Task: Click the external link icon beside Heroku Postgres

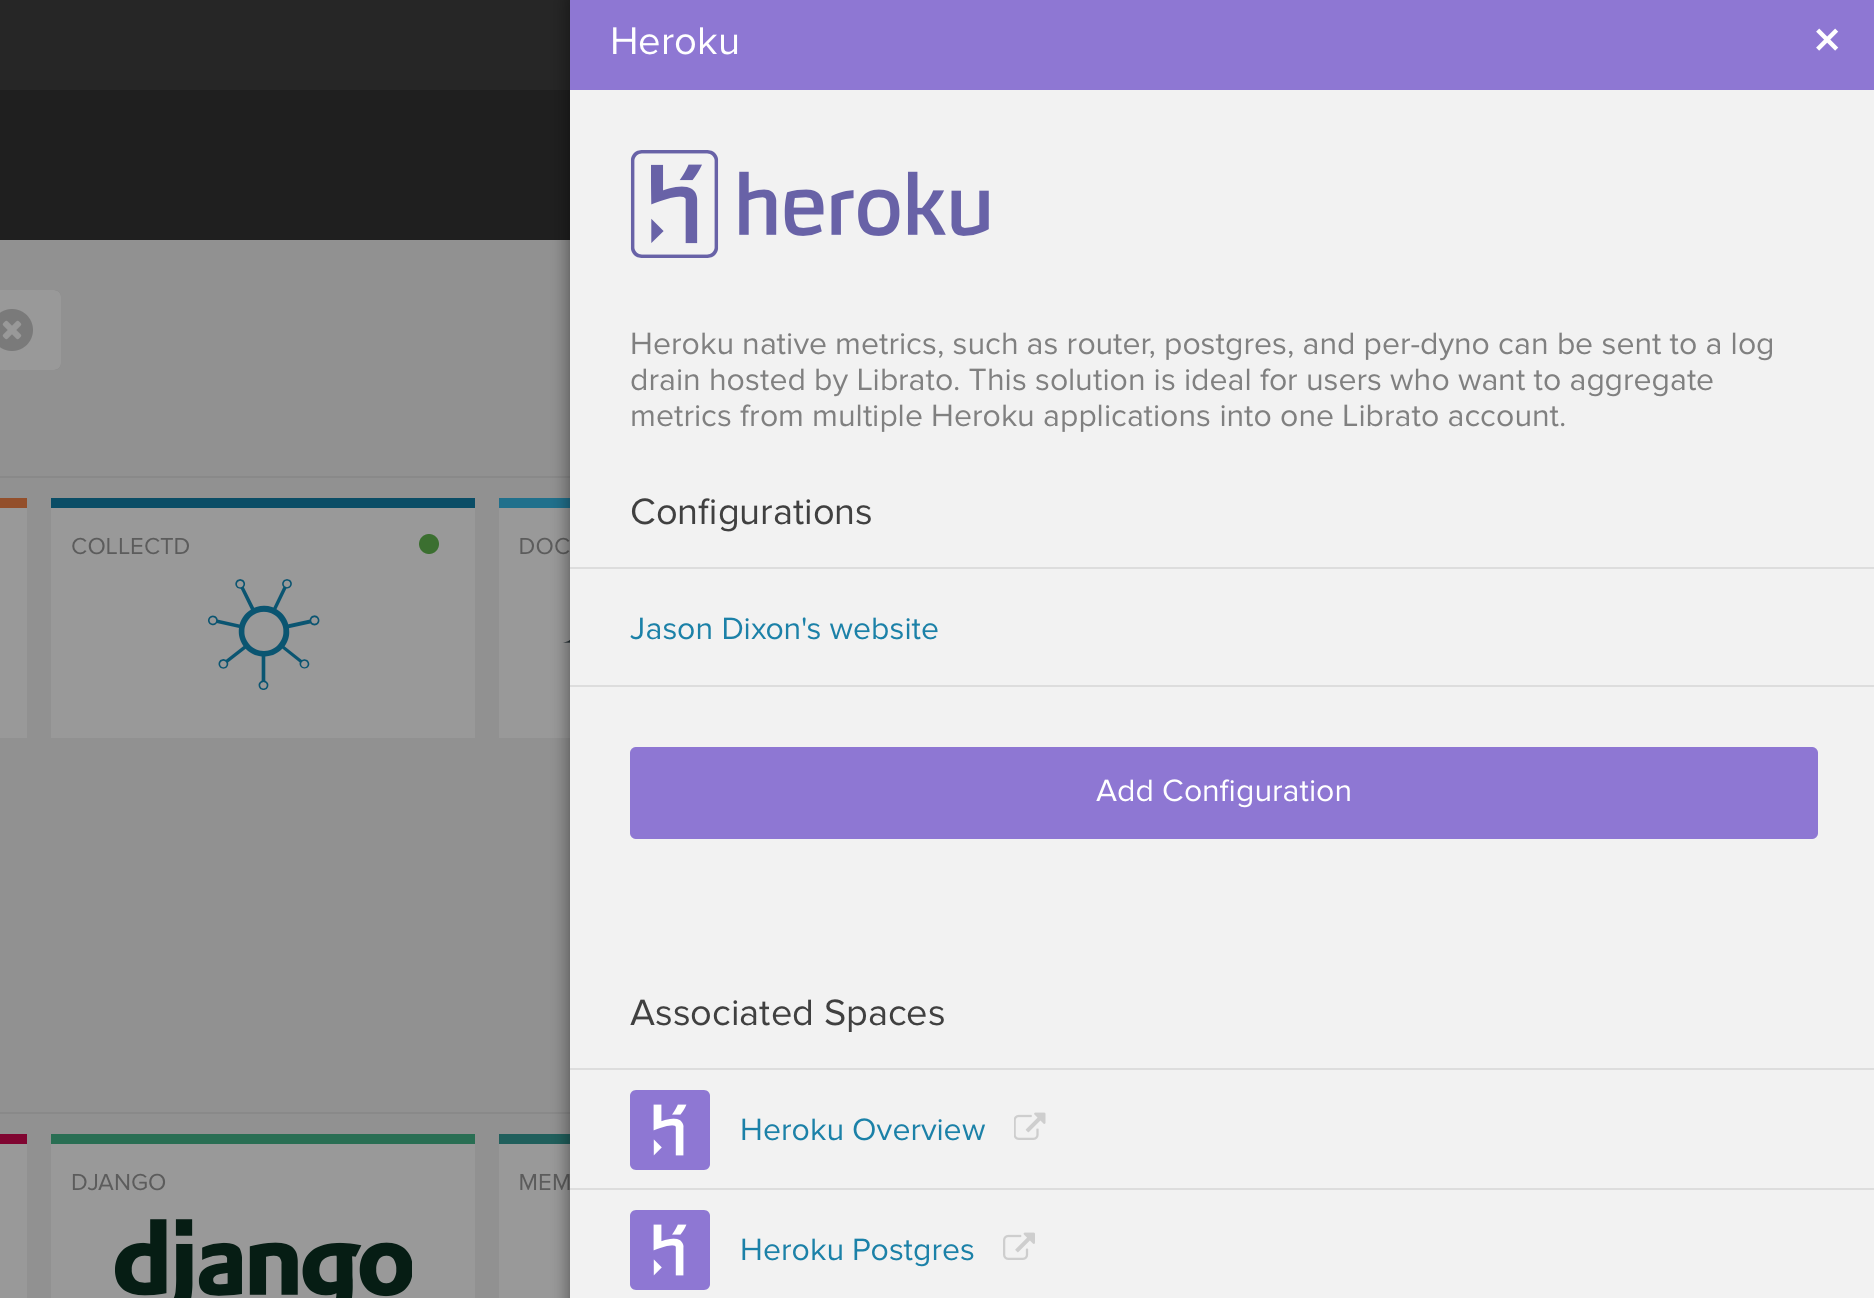Action: click(1018, 1247)
